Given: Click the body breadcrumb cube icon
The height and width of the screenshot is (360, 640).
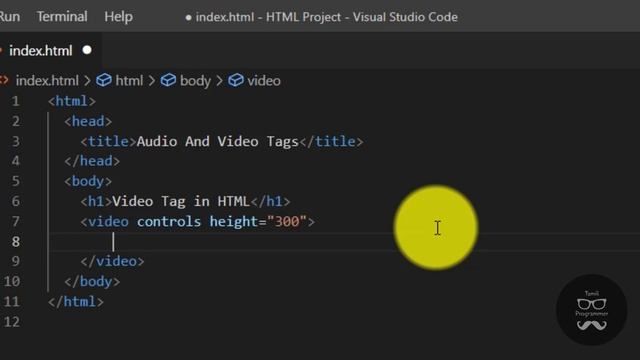Looking at the screenshot, I should click(168, 80).
